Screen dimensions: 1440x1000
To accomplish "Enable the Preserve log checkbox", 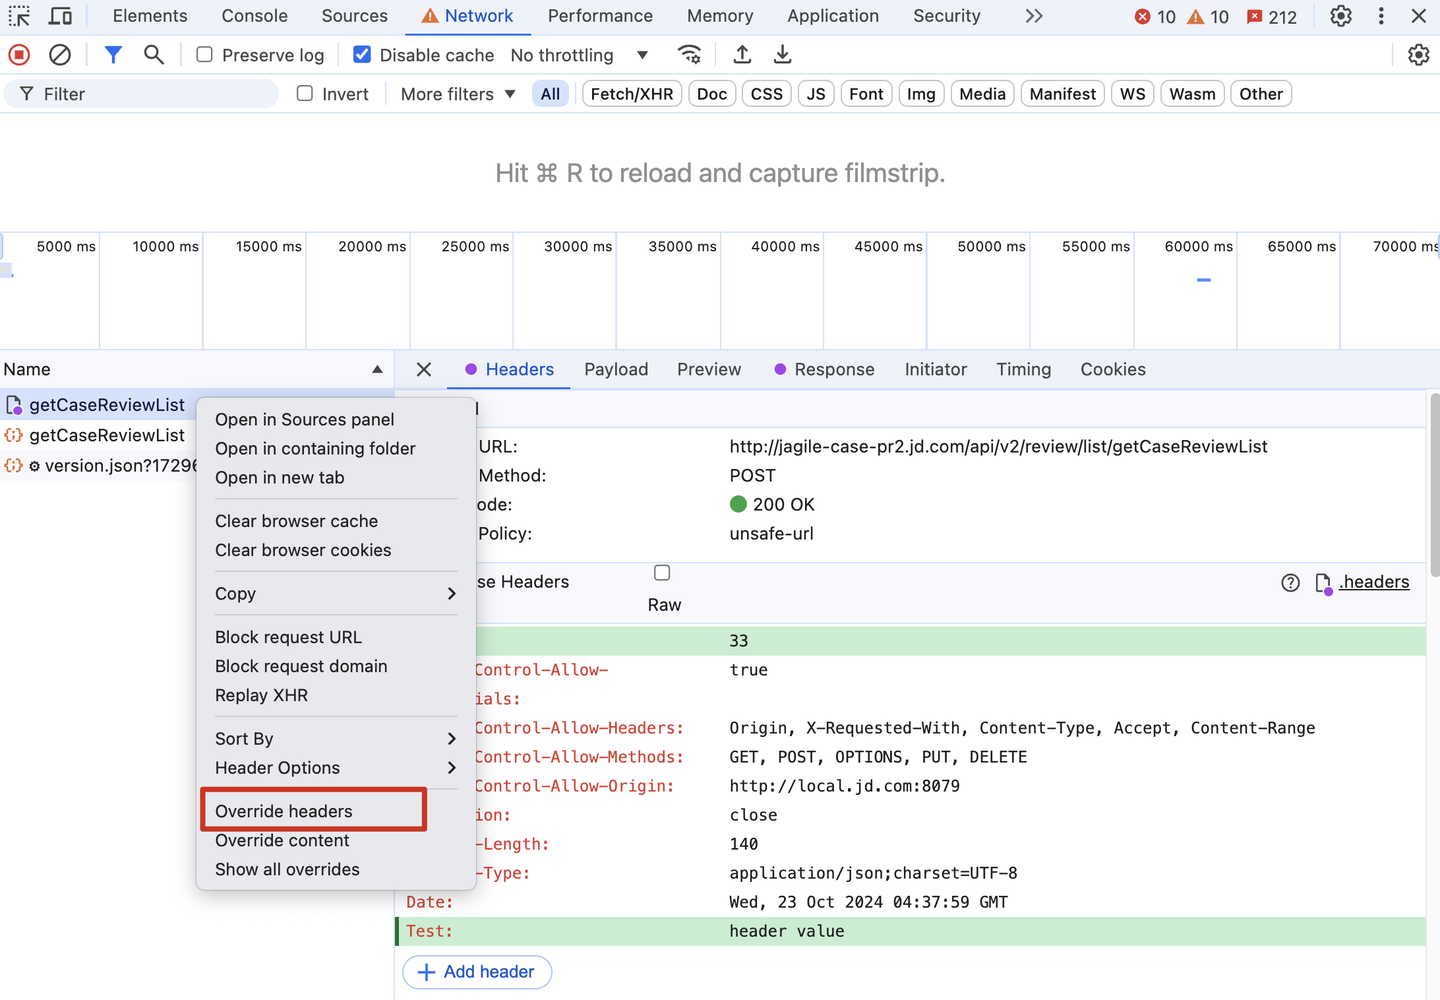I will click(x=205, y=55).
